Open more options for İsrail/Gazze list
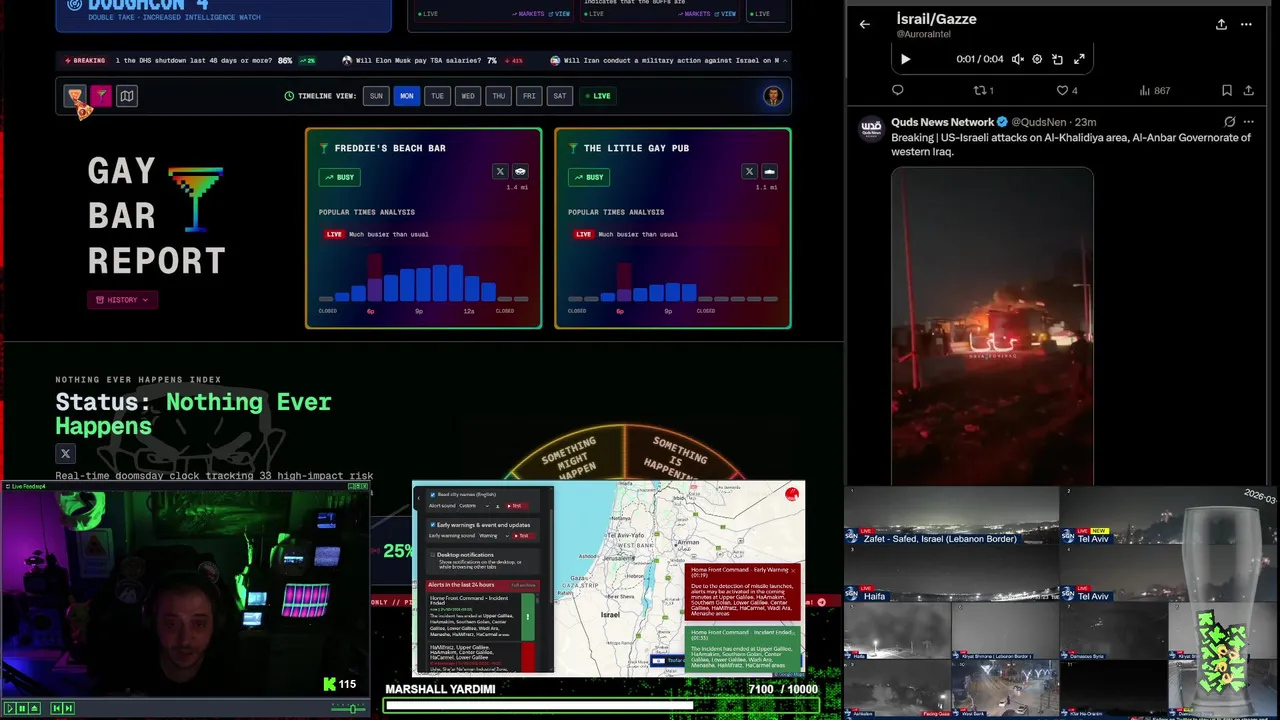This screenshot has height=720, width=1280. coord(1246,25)
